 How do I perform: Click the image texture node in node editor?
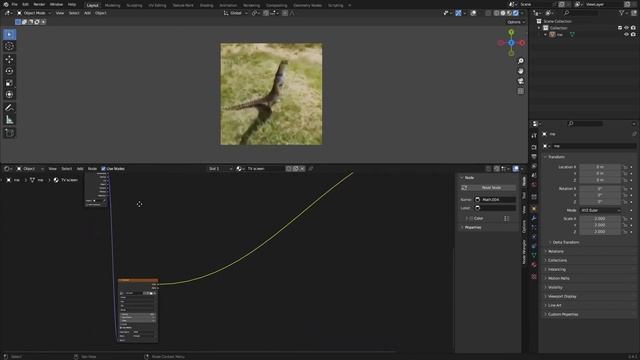138,311
